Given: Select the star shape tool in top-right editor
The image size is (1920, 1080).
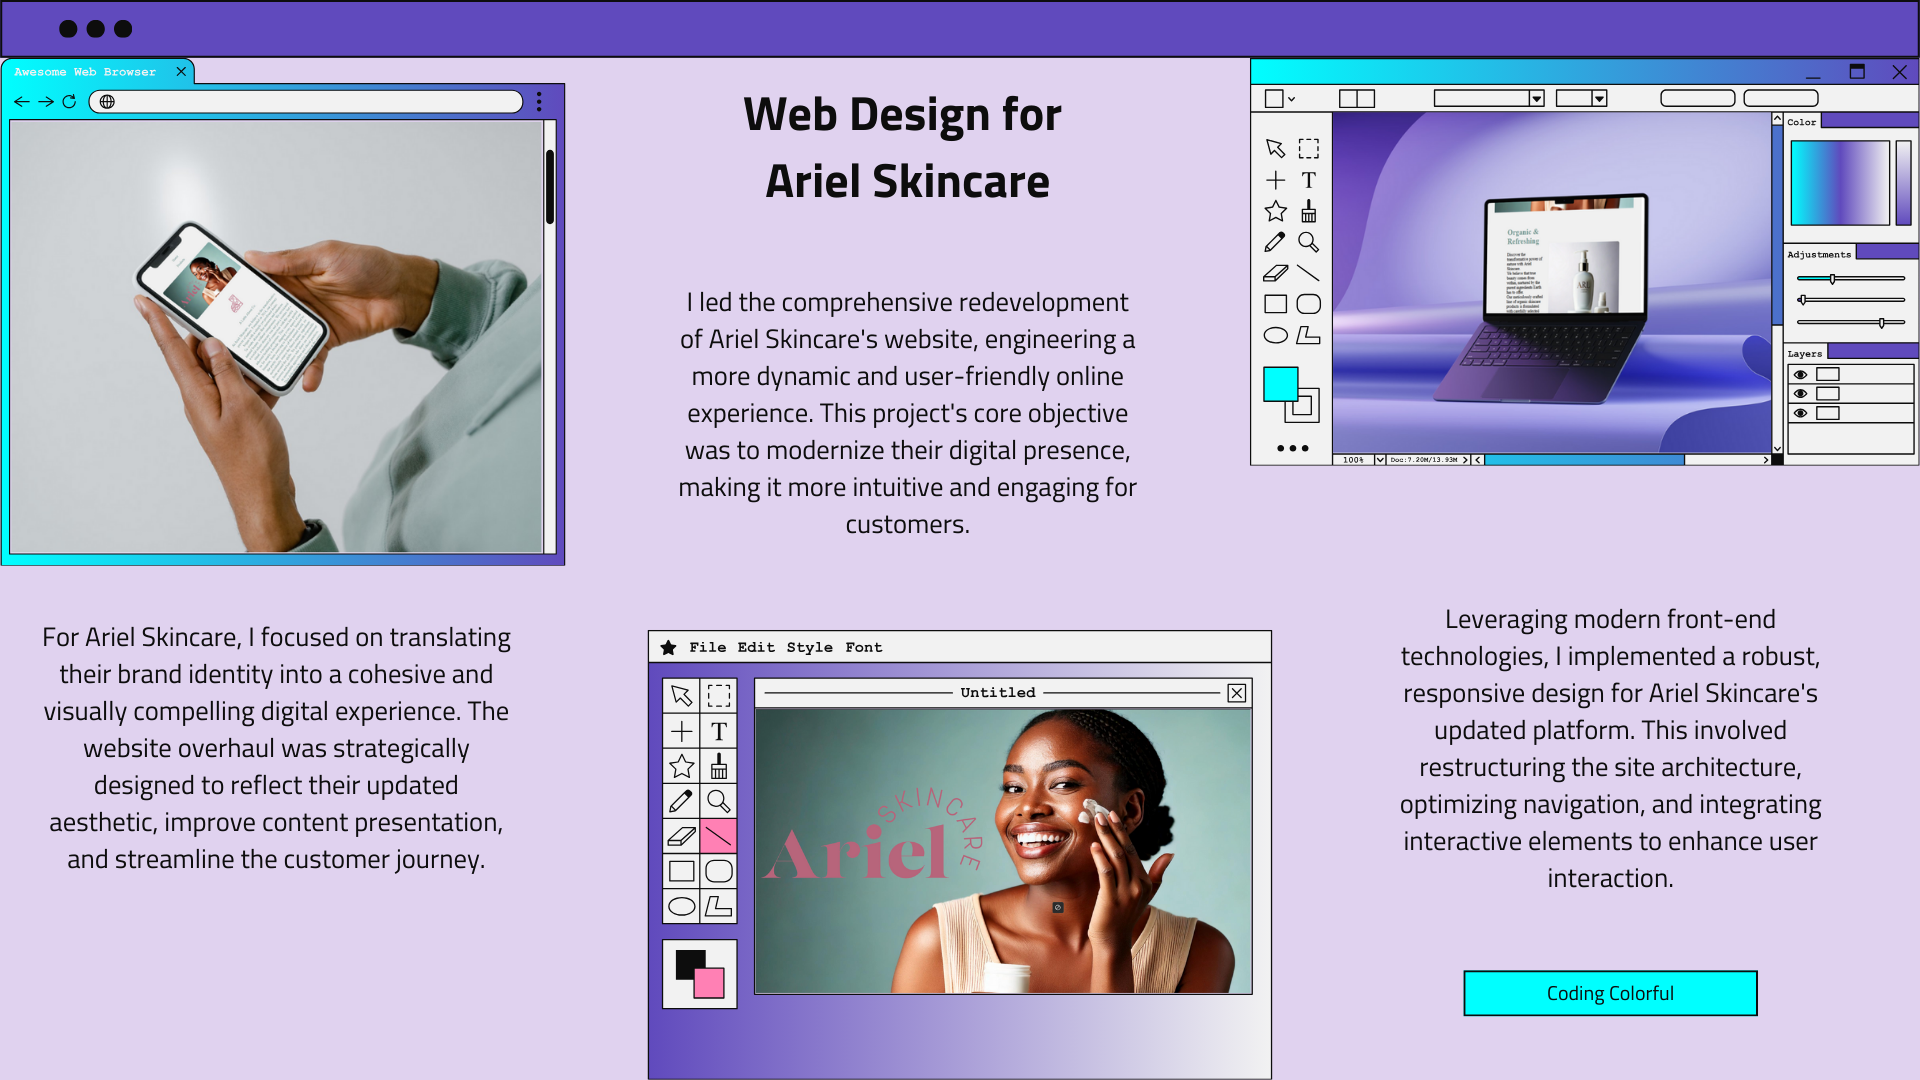Looking at the screenshot, I should 1275,211.
